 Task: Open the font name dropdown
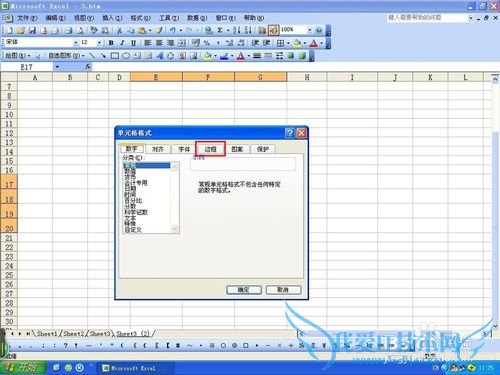pos(76,43)
